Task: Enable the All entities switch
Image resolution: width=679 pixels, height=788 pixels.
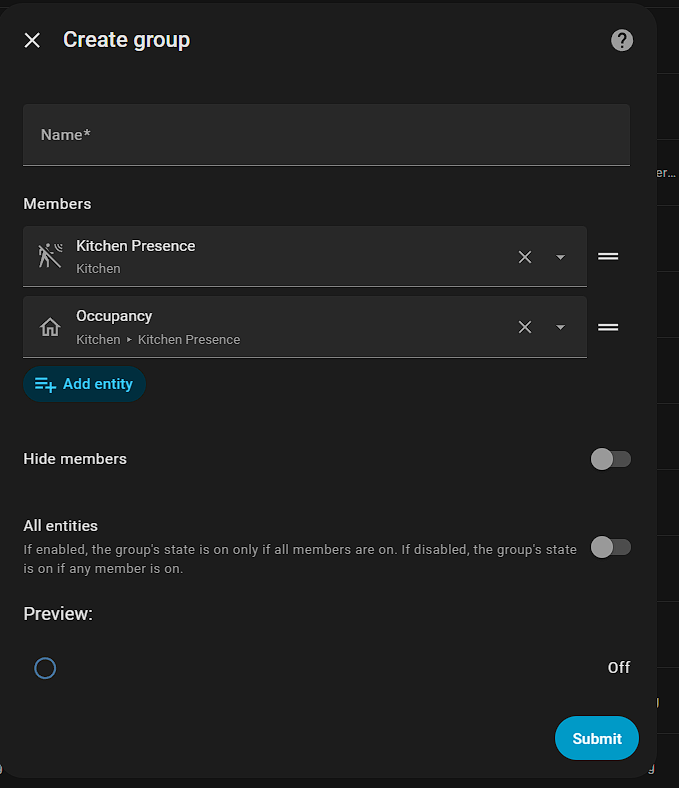Action: tap(610, 547)
